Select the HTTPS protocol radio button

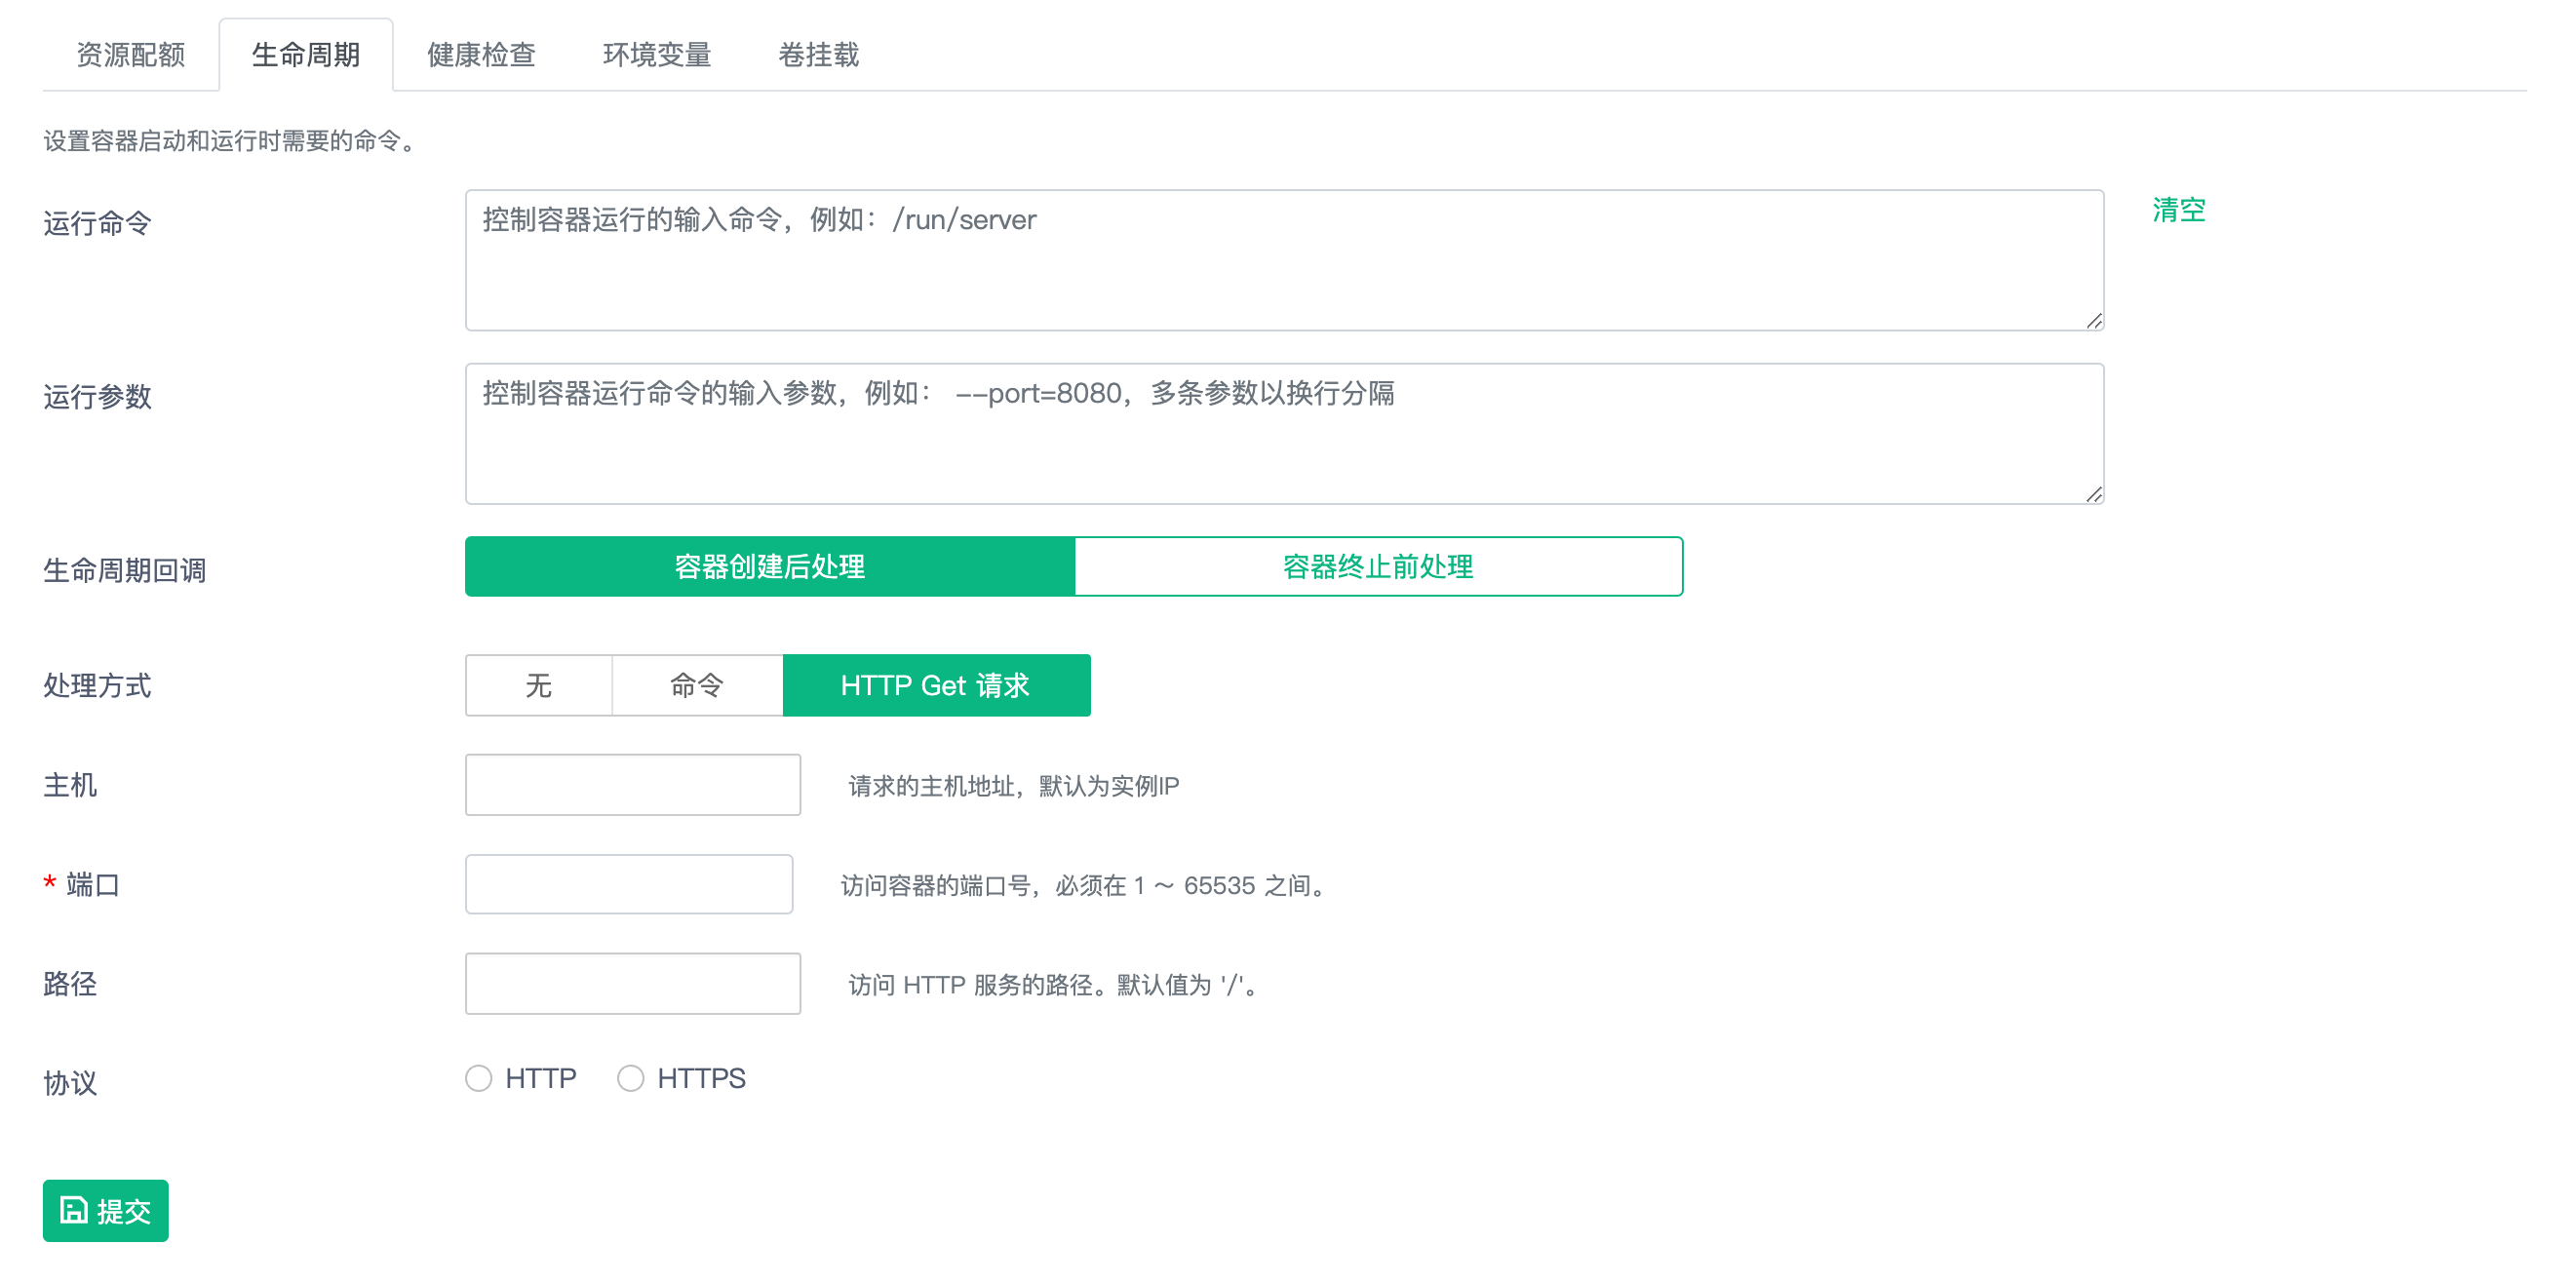pos(631,1078)
